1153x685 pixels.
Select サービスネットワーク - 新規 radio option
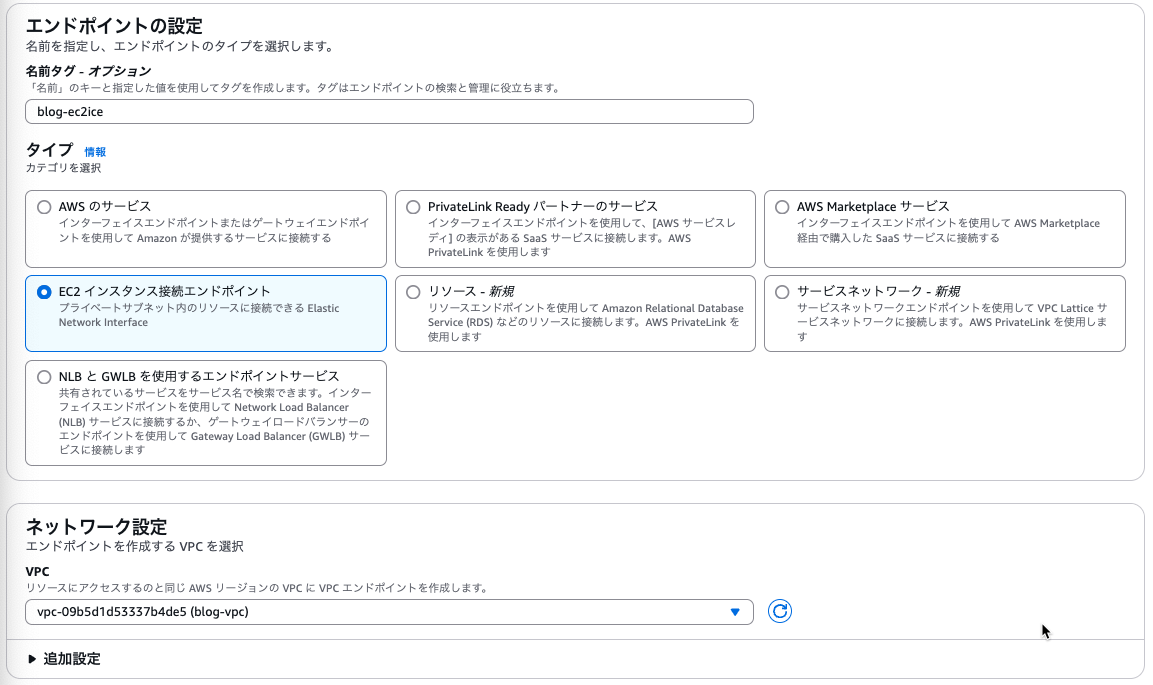[x=782, y=292]
